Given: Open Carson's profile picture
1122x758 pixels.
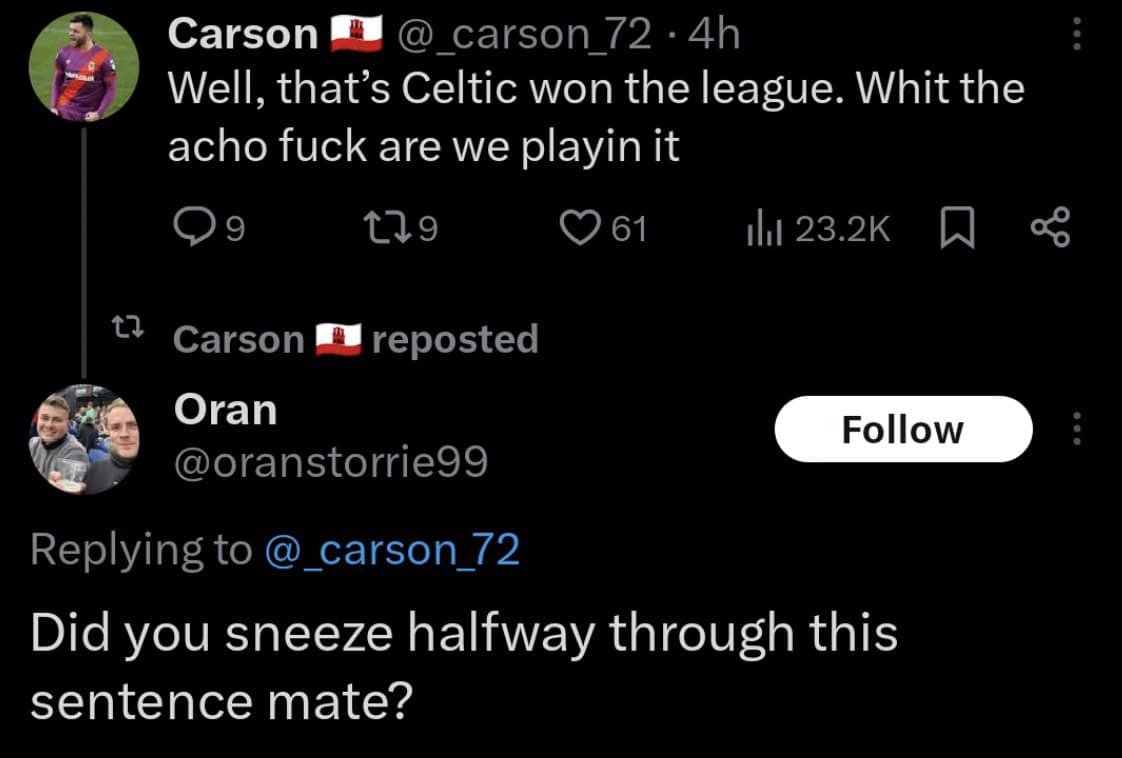Looking at the screenshot, I should [84, 66].
